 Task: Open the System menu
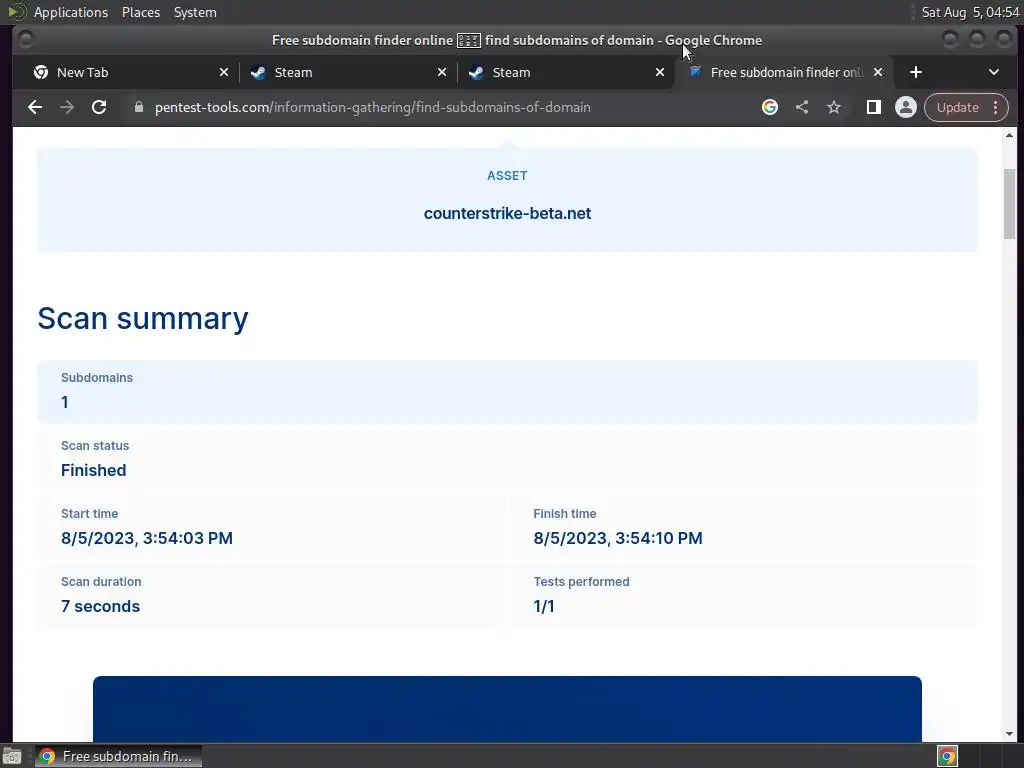tap(195, 12)
